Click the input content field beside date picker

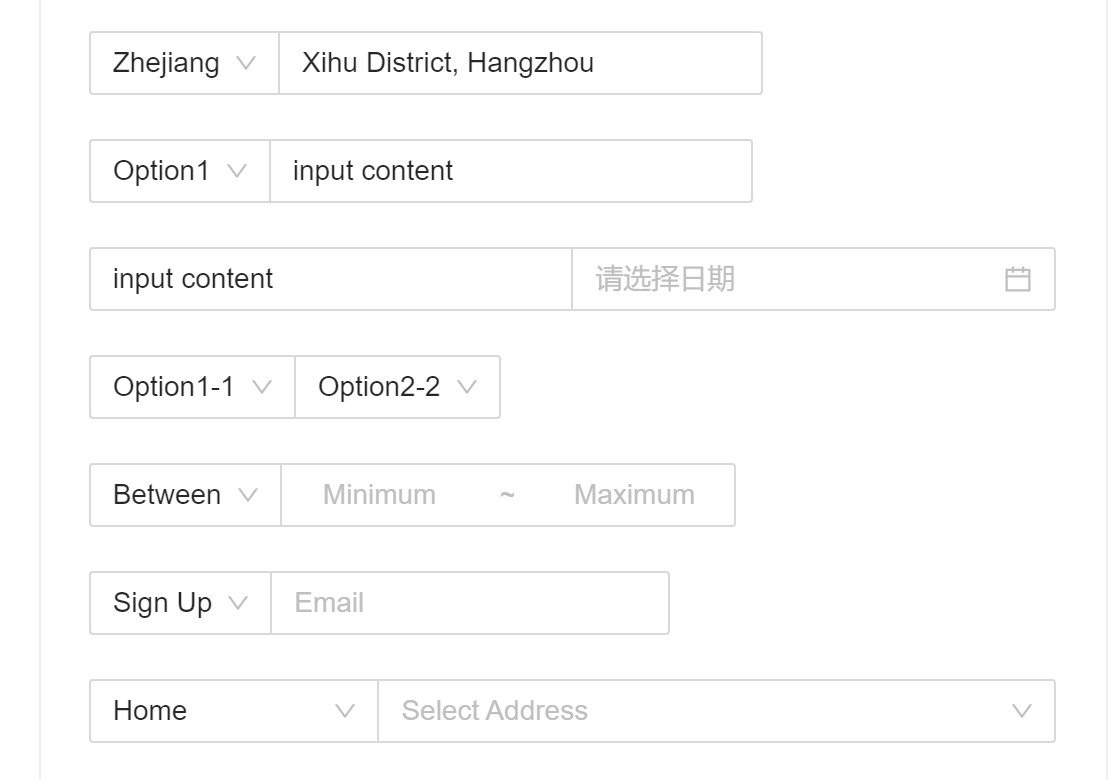click(330, 279)
